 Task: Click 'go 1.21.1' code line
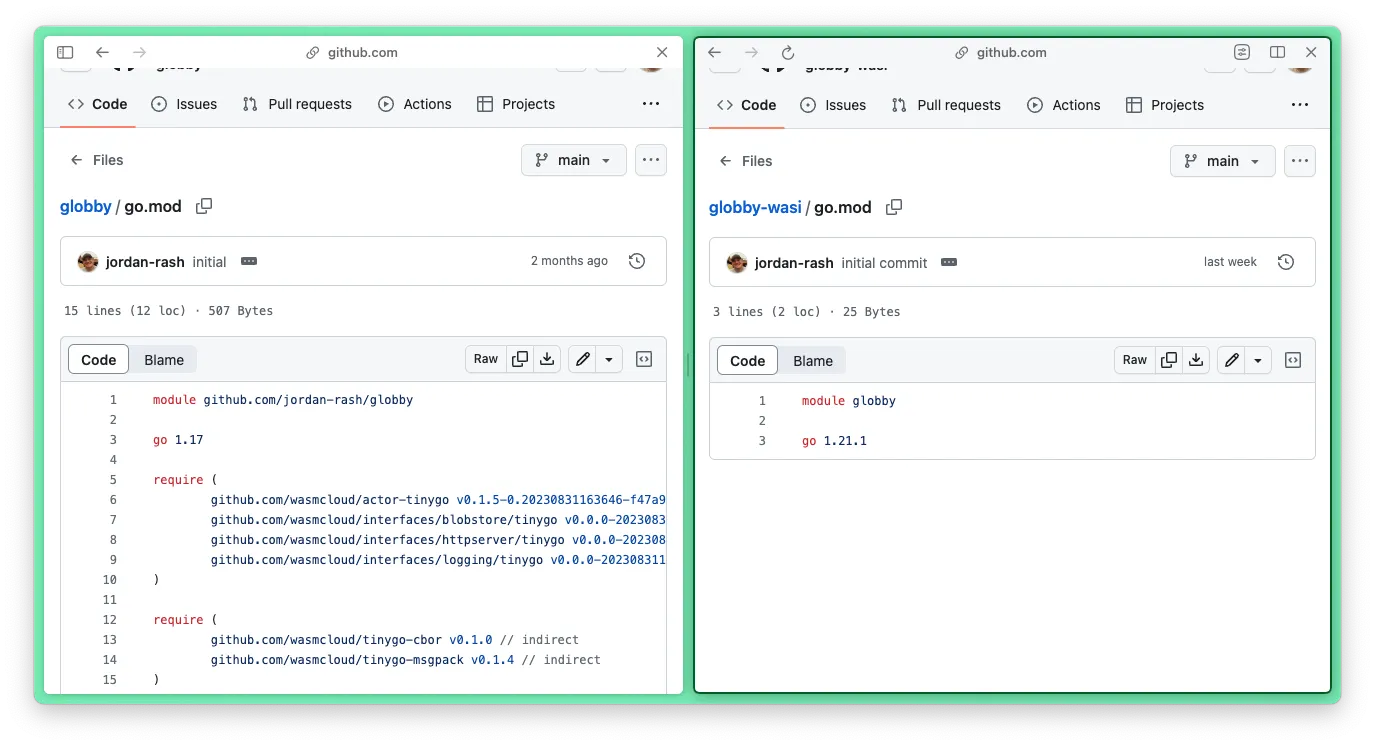(x=834, y=440)
